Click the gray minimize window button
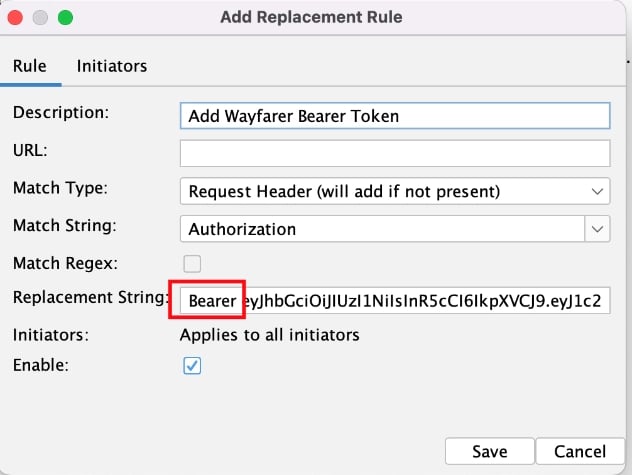 pyautogui.click(x=40, y=18)
